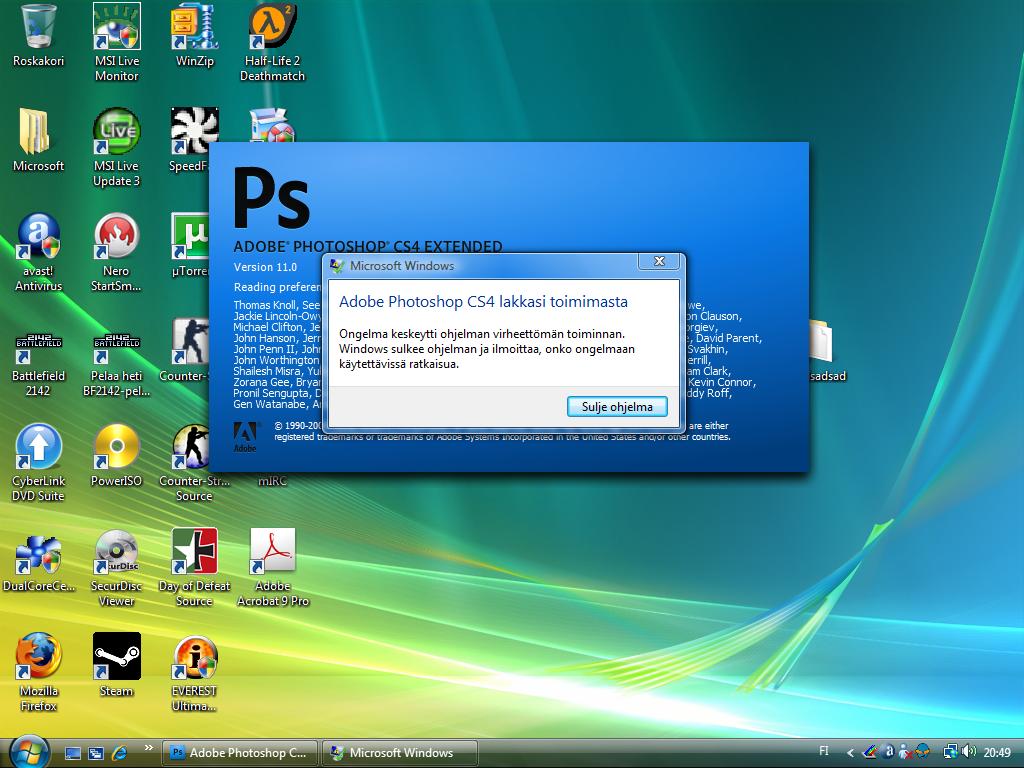Image resolution: width=1024 pixels, height=768 pixels.
Task: Close the Microsoft Windows error dialog
Action: (x=659, y=262)
